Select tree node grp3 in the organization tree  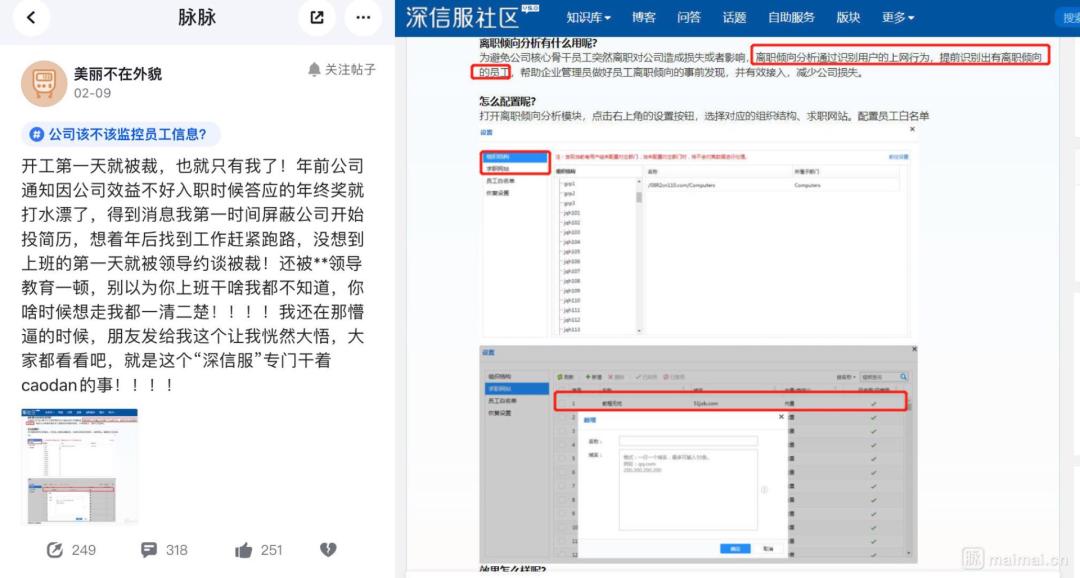pos(570,203)
